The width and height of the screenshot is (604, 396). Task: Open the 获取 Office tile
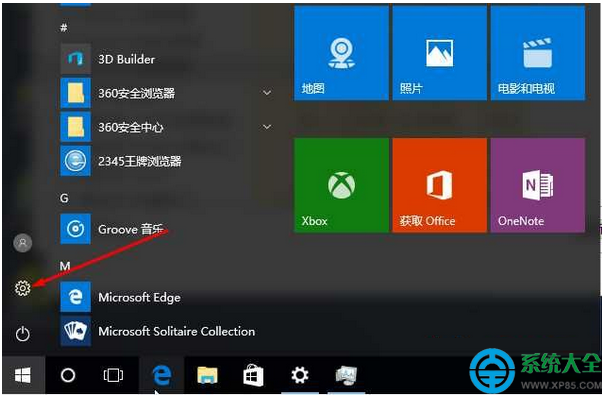pyautogui.click(x=440, y=185)
